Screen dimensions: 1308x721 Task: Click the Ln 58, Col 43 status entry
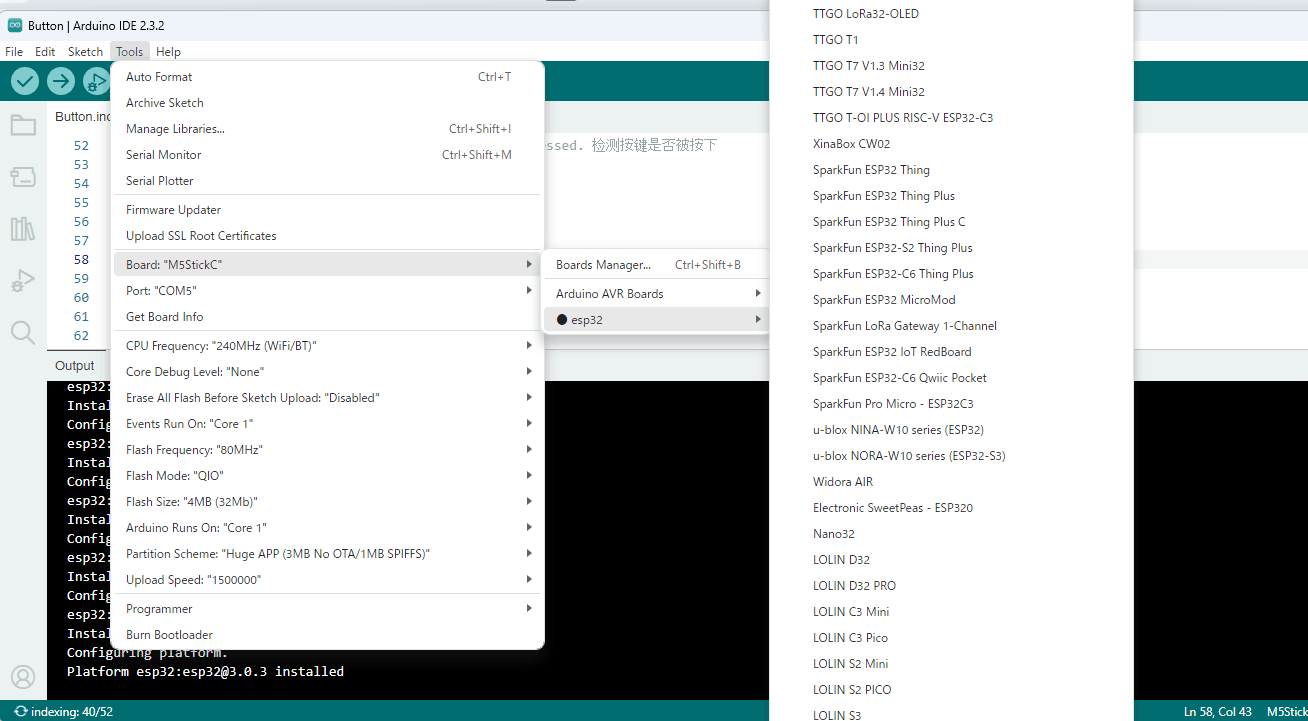click(1217, 711)
